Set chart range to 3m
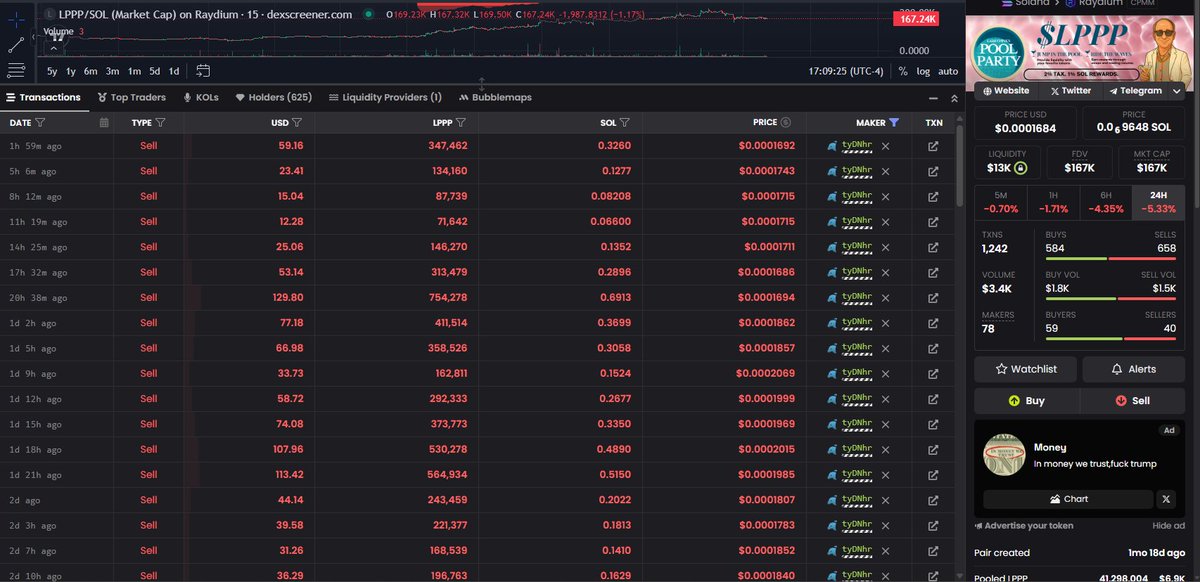 click(113, 71)
